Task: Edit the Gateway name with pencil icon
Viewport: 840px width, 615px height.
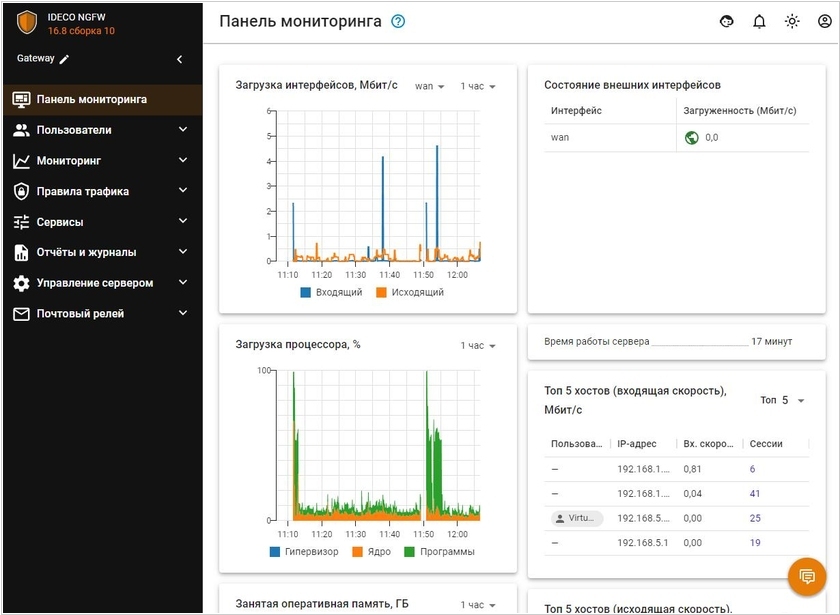Action: (x=64, y=59)
